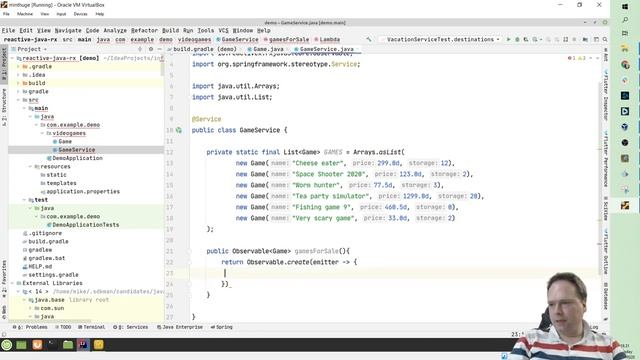This screenshot has width=640, height=360.
Task: Open the Build menu
Action: pos(170,31)
